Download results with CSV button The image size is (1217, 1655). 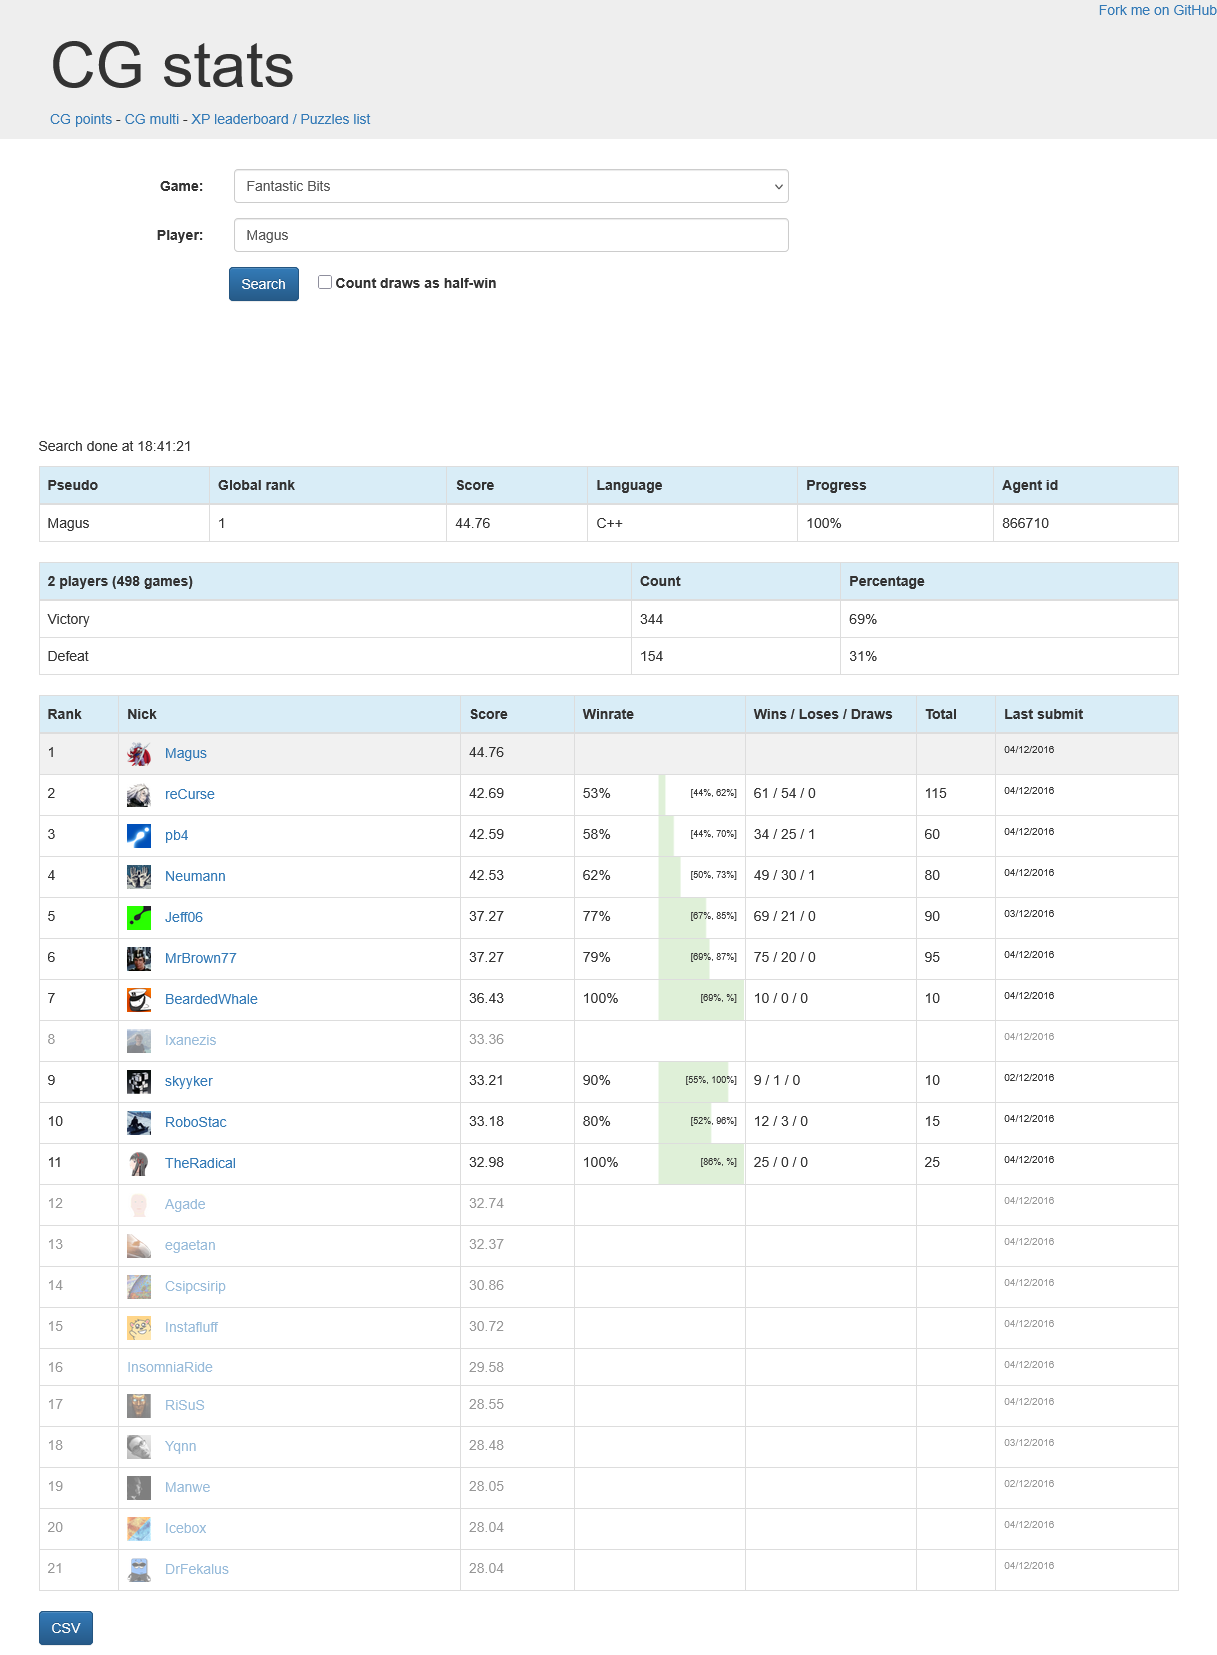pos(66,1628)
